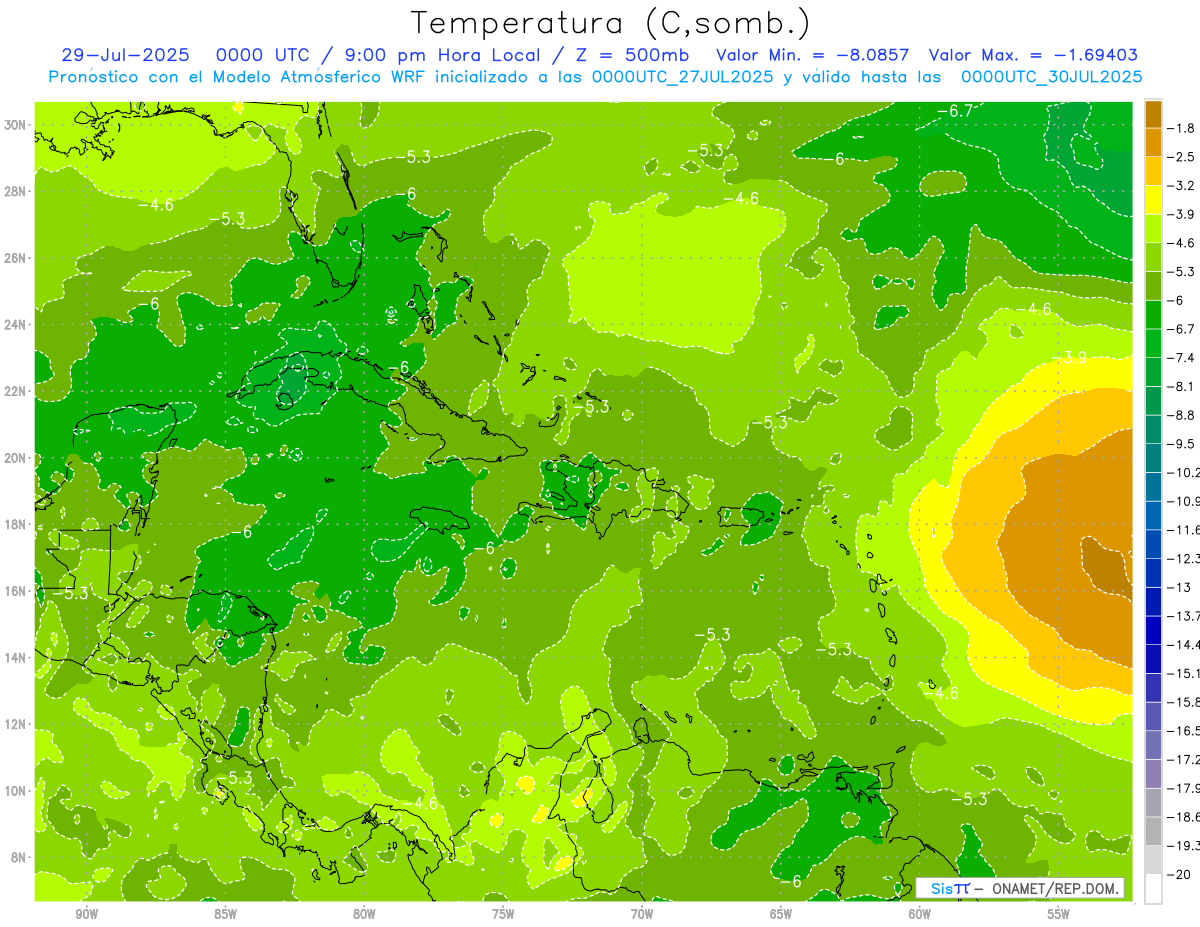
Task: Click the '75W' longitude axis label
Action: coord(503,914)
